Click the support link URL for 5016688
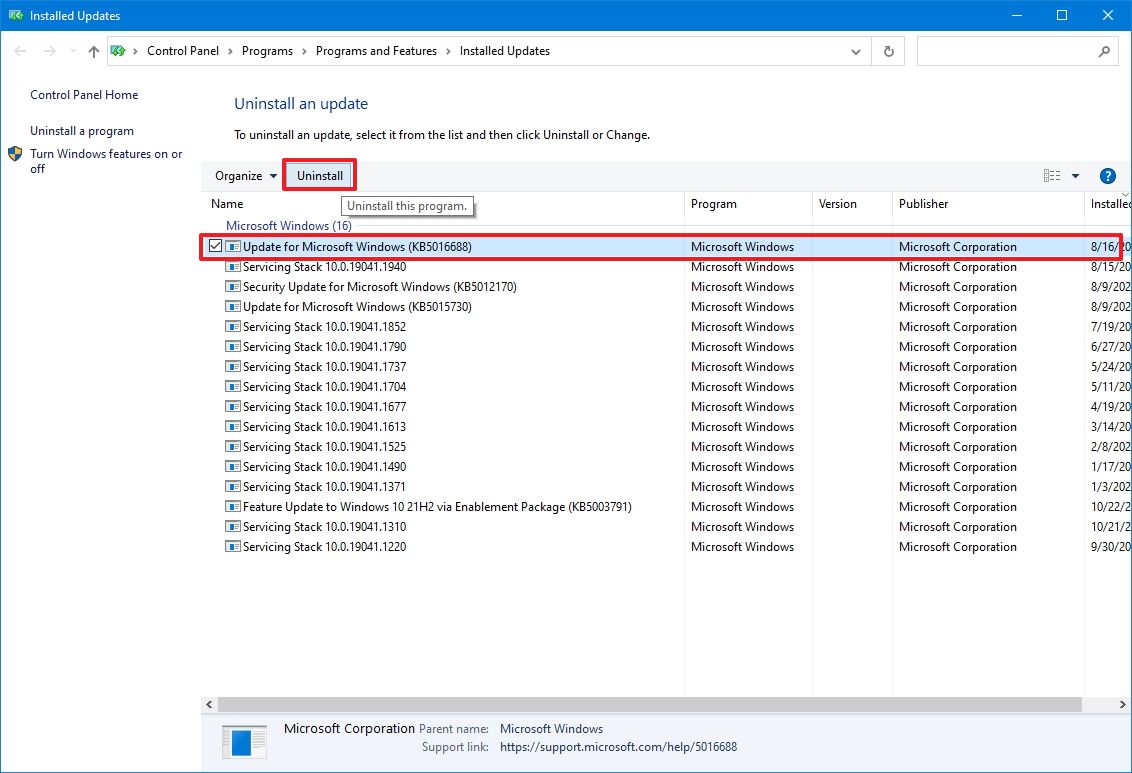The height and width of the screenshot is (773, 1132). [619, 747]
